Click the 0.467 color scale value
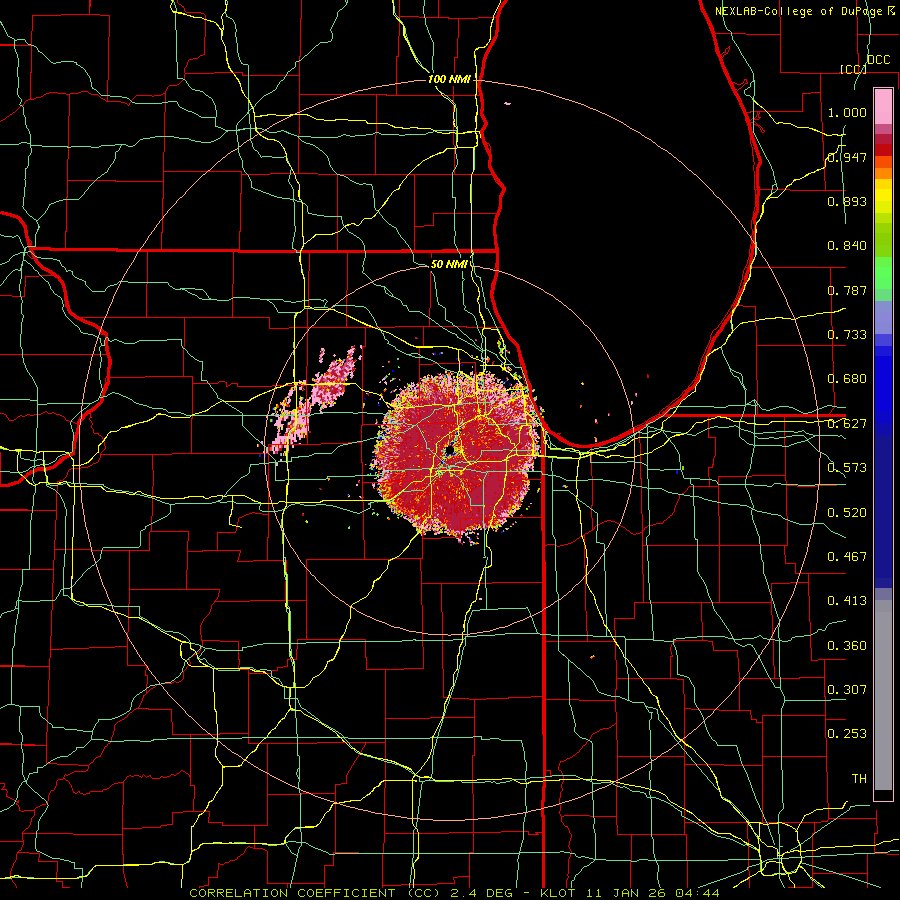 coord(847,557)
